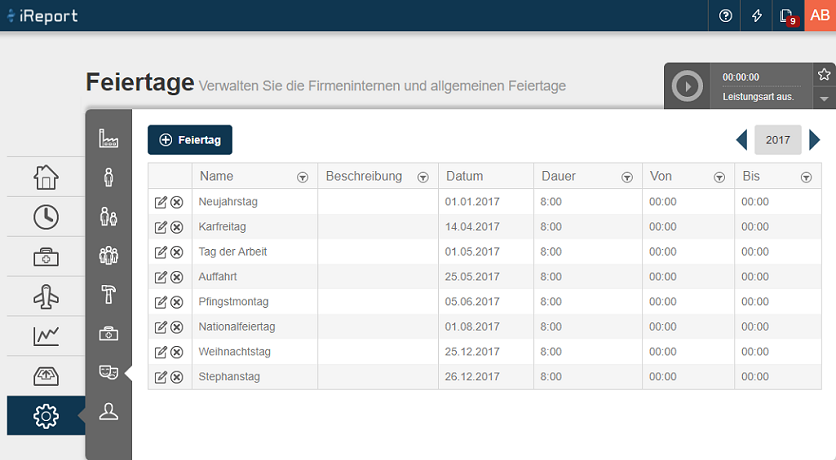
Task: Open documents icon with badge 9
Action: coord(788,16)
